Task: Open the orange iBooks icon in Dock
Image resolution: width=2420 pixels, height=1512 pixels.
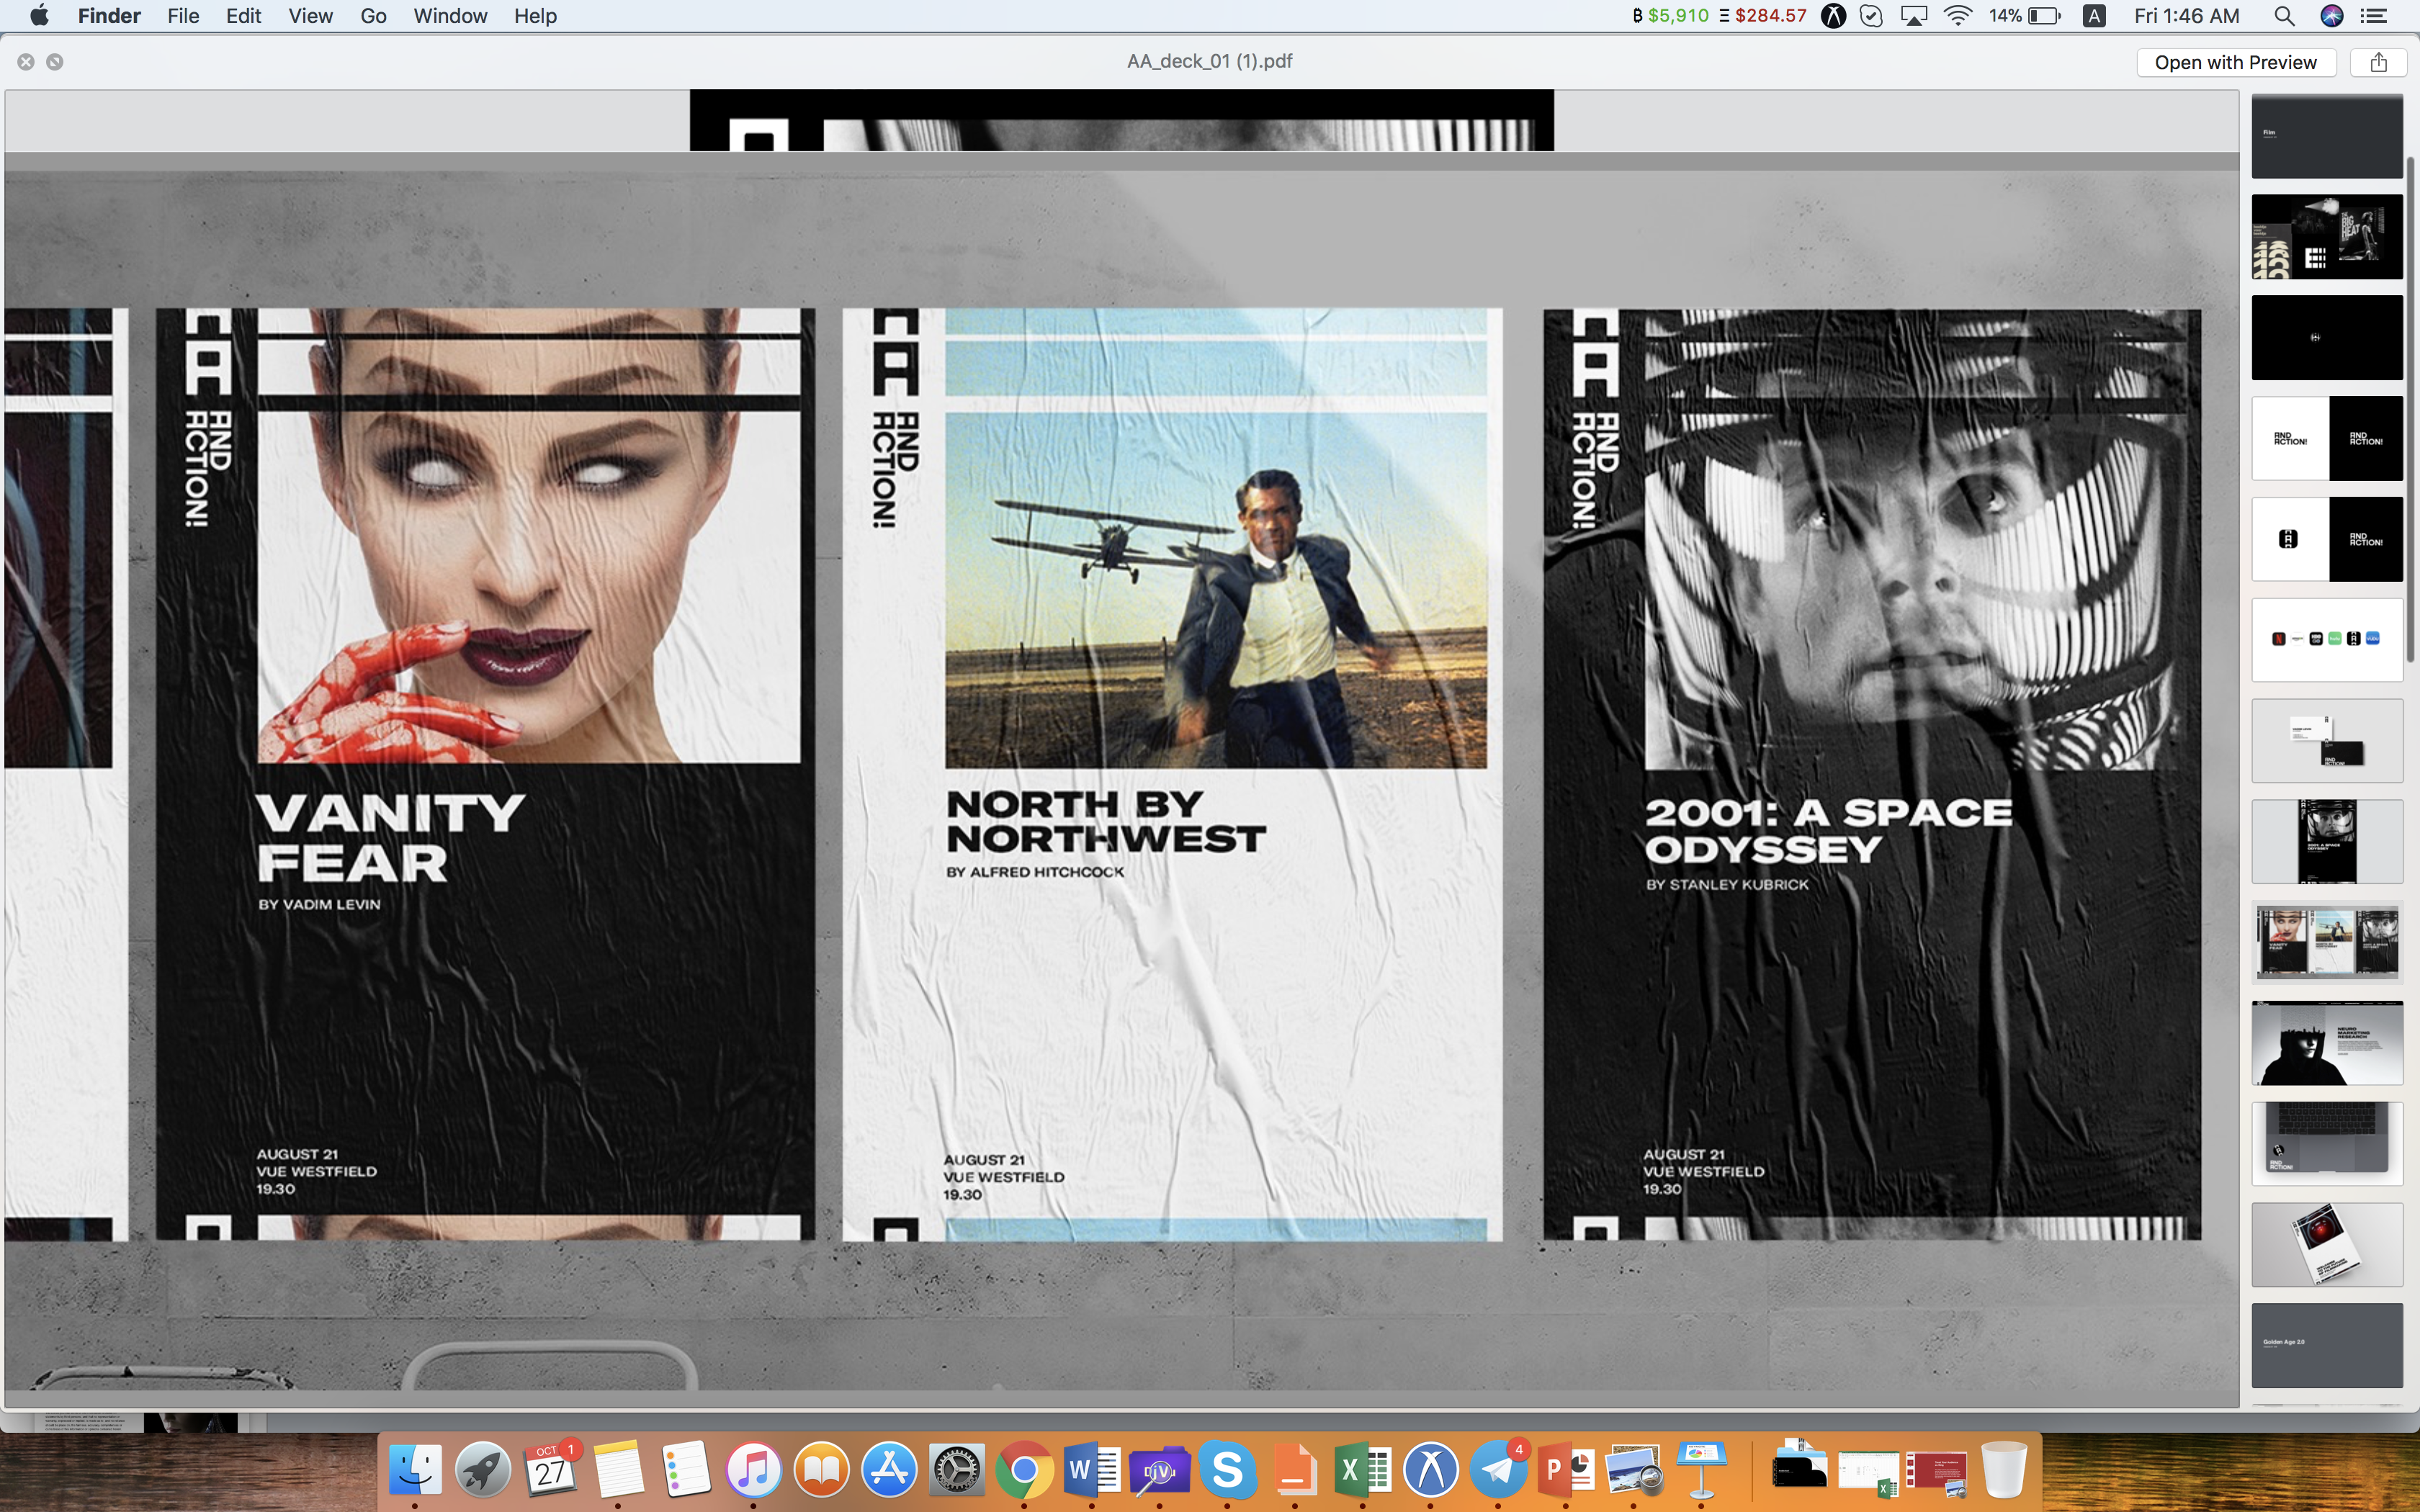Action: pyautogui.click(x=821, y=1470)
